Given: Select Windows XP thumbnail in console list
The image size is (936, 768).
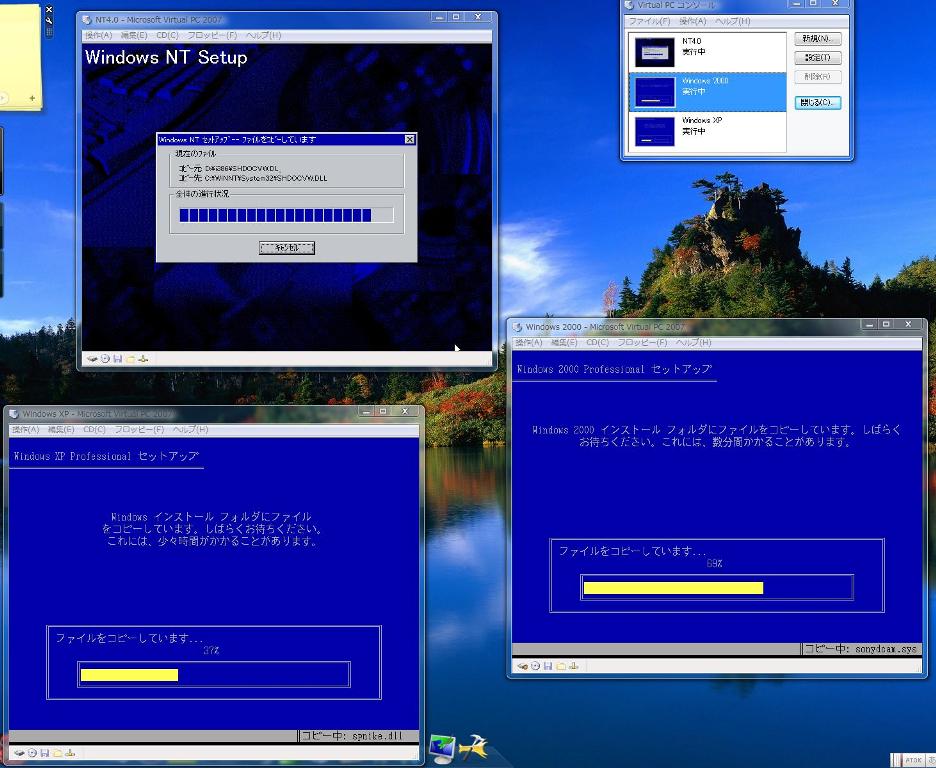Looking at the screenshot, I should tap(654, 131).
